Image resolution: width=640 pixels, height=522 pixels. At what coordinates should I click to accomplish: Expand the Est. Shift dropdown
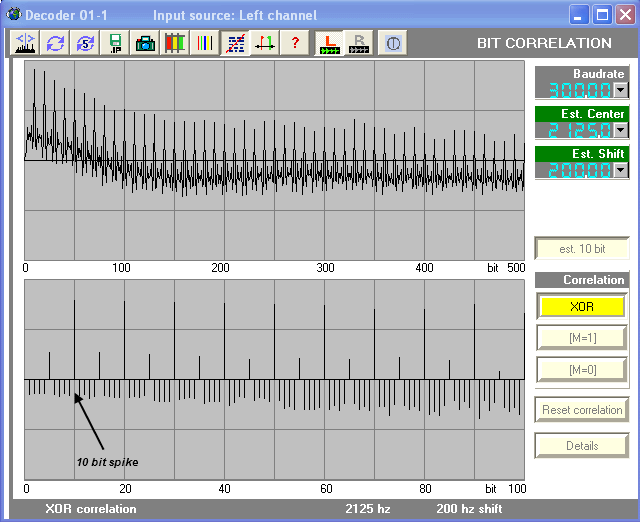pyautogui.click(x=620, y=170)
